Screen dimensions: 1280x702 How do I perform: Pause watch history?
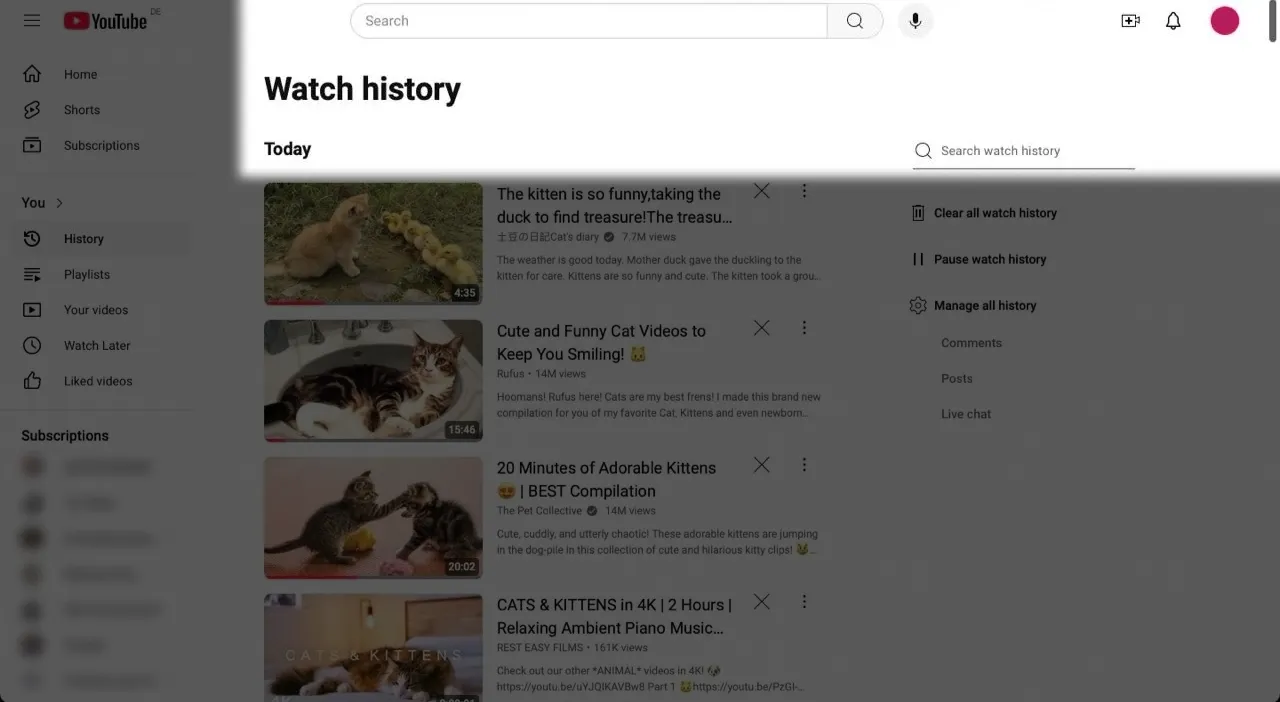coord(989,259)
